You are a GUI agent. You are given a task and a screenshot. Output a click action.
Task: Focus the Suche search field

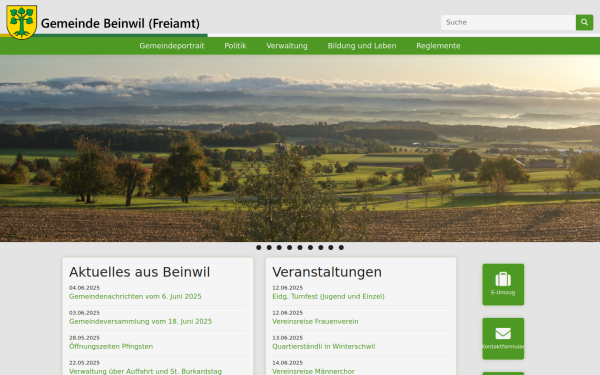coord(508,22)
